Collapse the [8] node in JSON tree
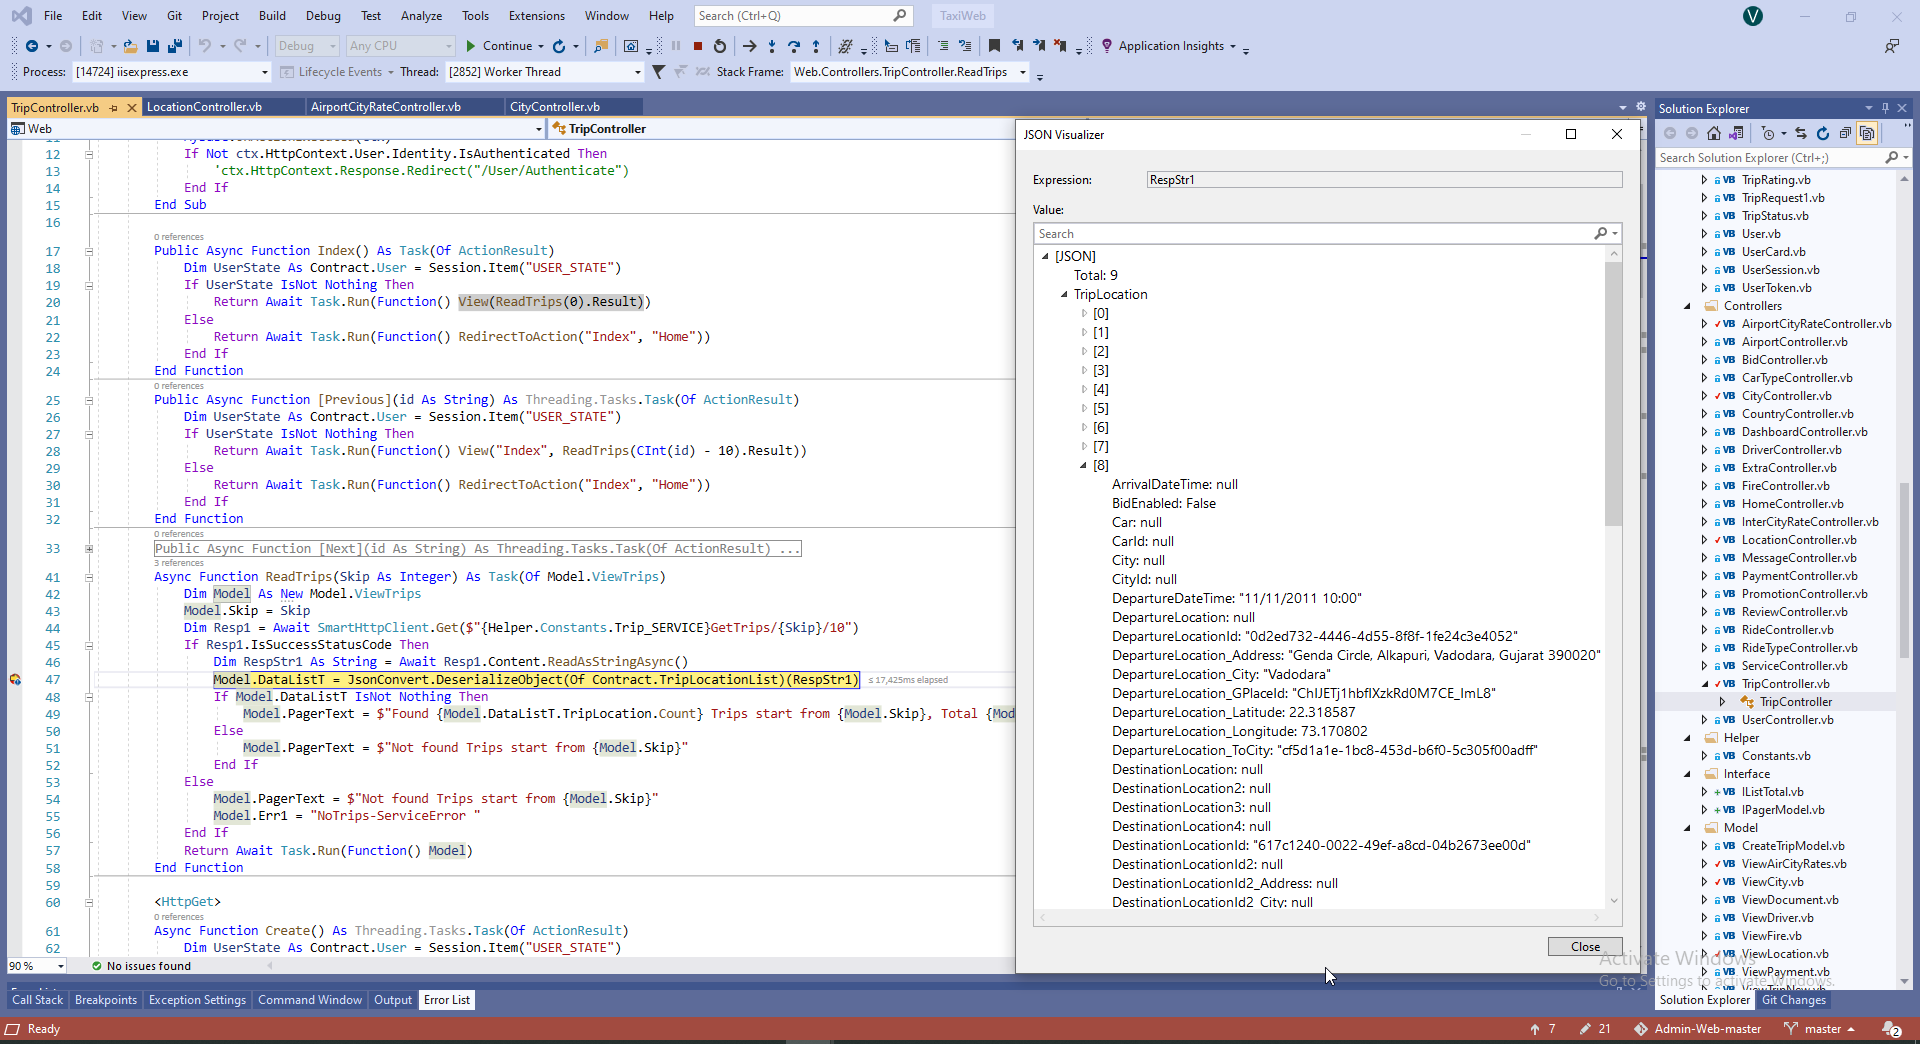Viewport: 1920px width, 1044px height. [x=1084, y=466]
